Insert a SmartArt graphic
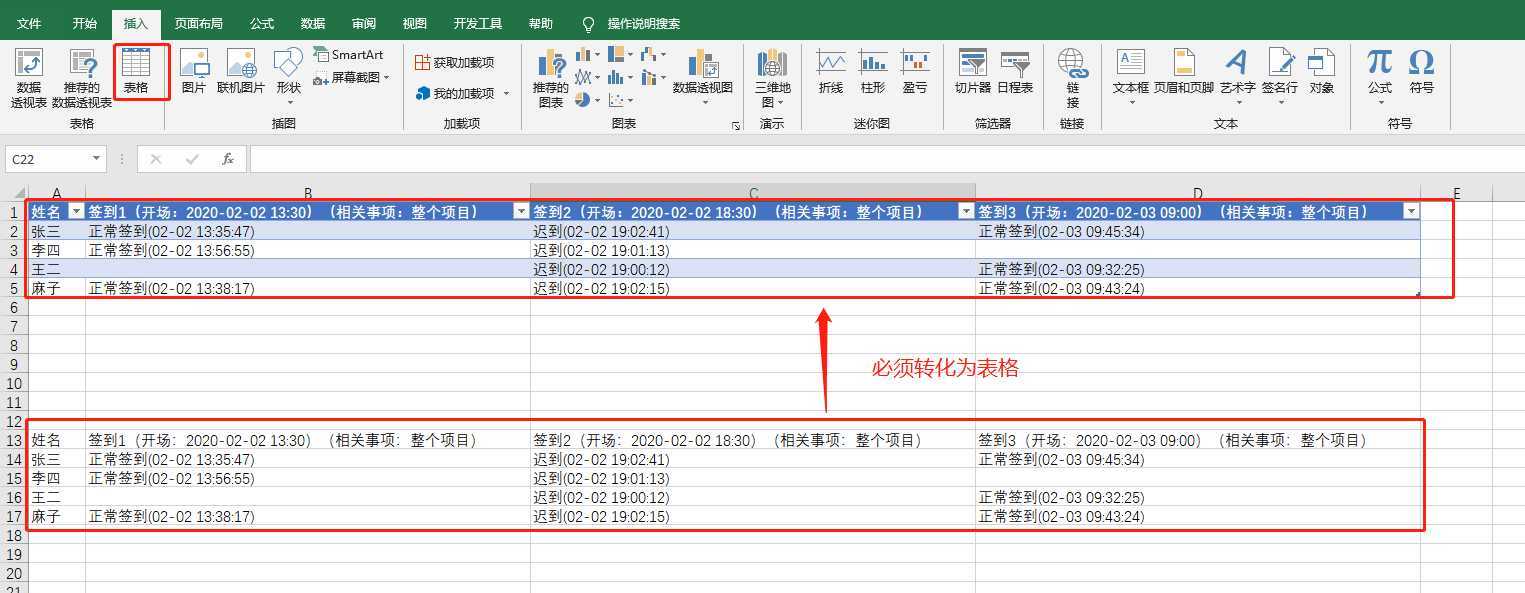Screen dimensions: 1525x593 click(x=350, y=55)
